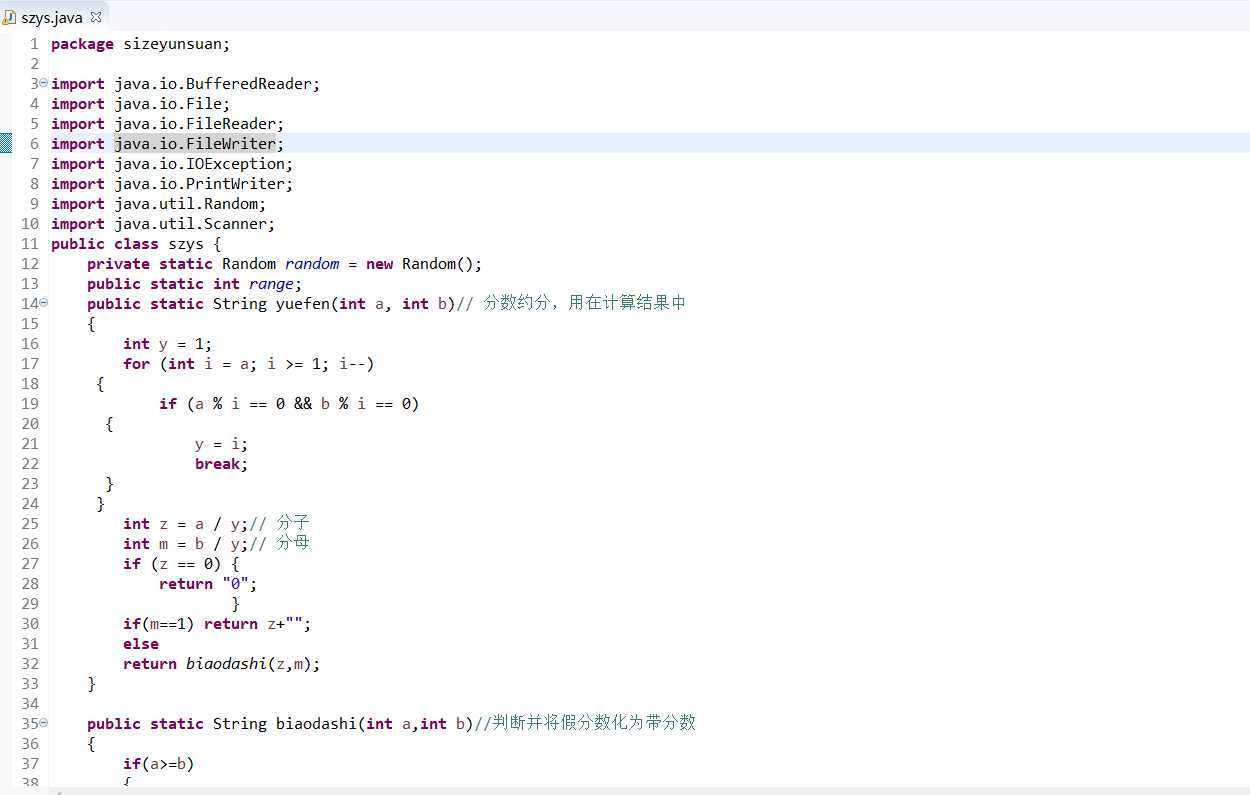Click the 'else' keyword on line 31
This screenshot has width=1250, height=795.
coord(141,644)
